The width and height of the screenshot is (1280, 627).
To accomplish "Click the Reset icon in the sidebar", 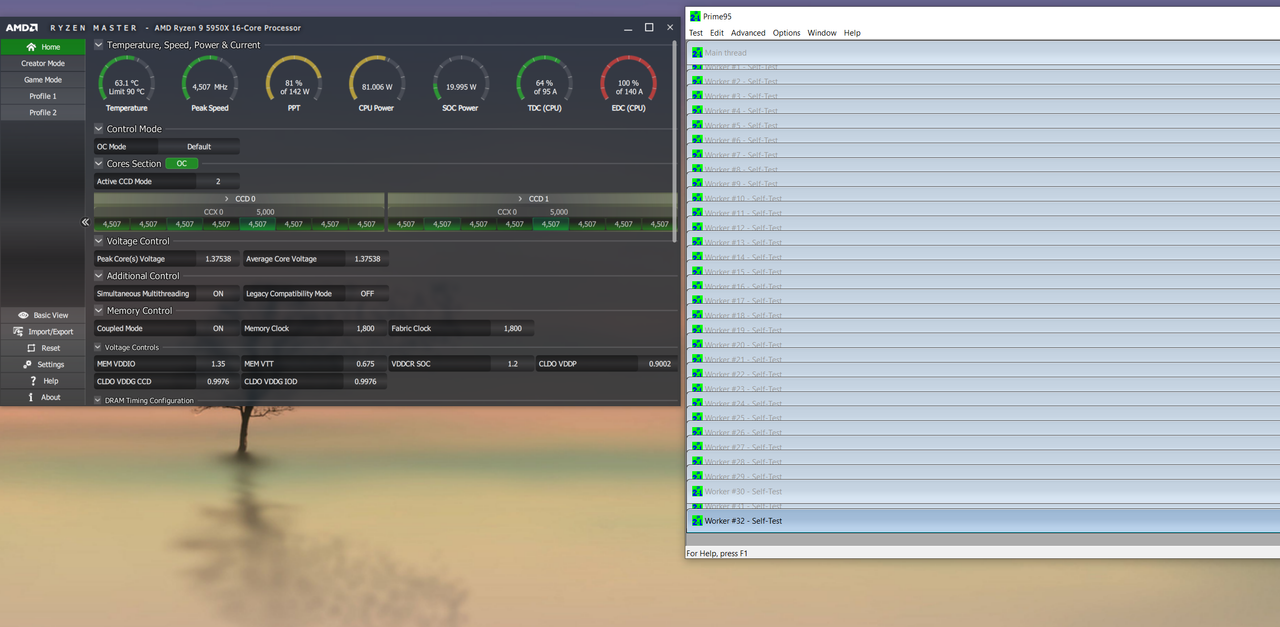I will click(31, 348).
